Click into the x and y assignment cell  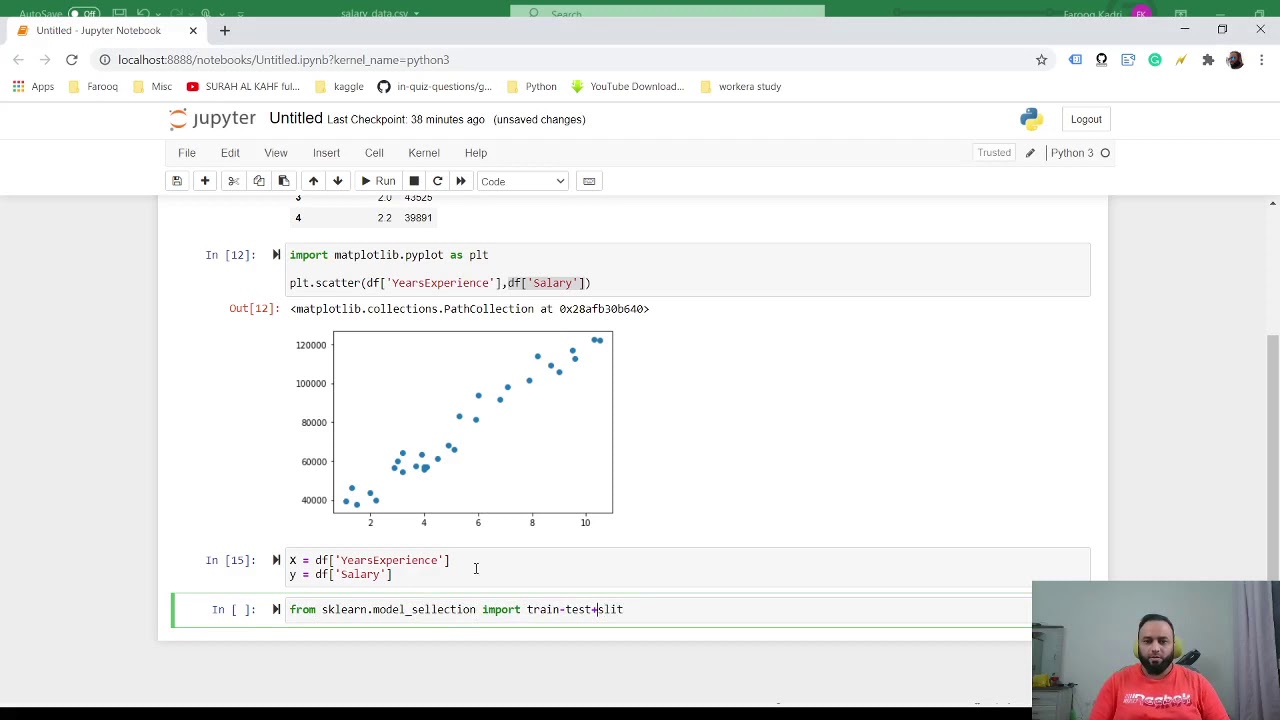click(688, 567)
